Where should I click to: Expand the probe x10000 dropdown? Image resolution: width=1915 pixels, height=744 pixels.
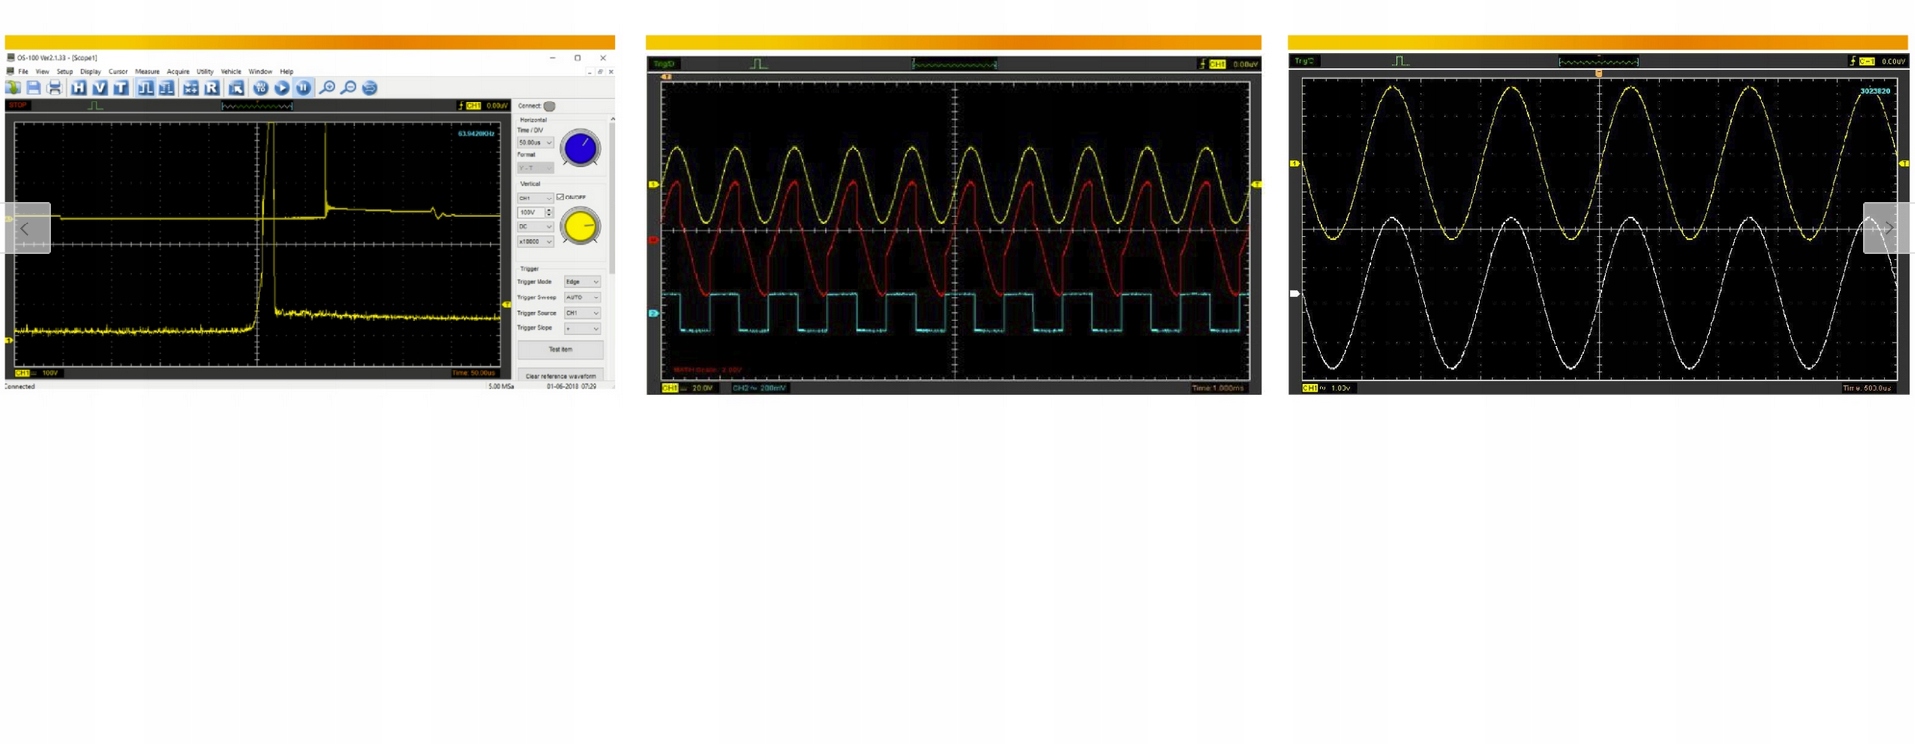pos(535,242)
